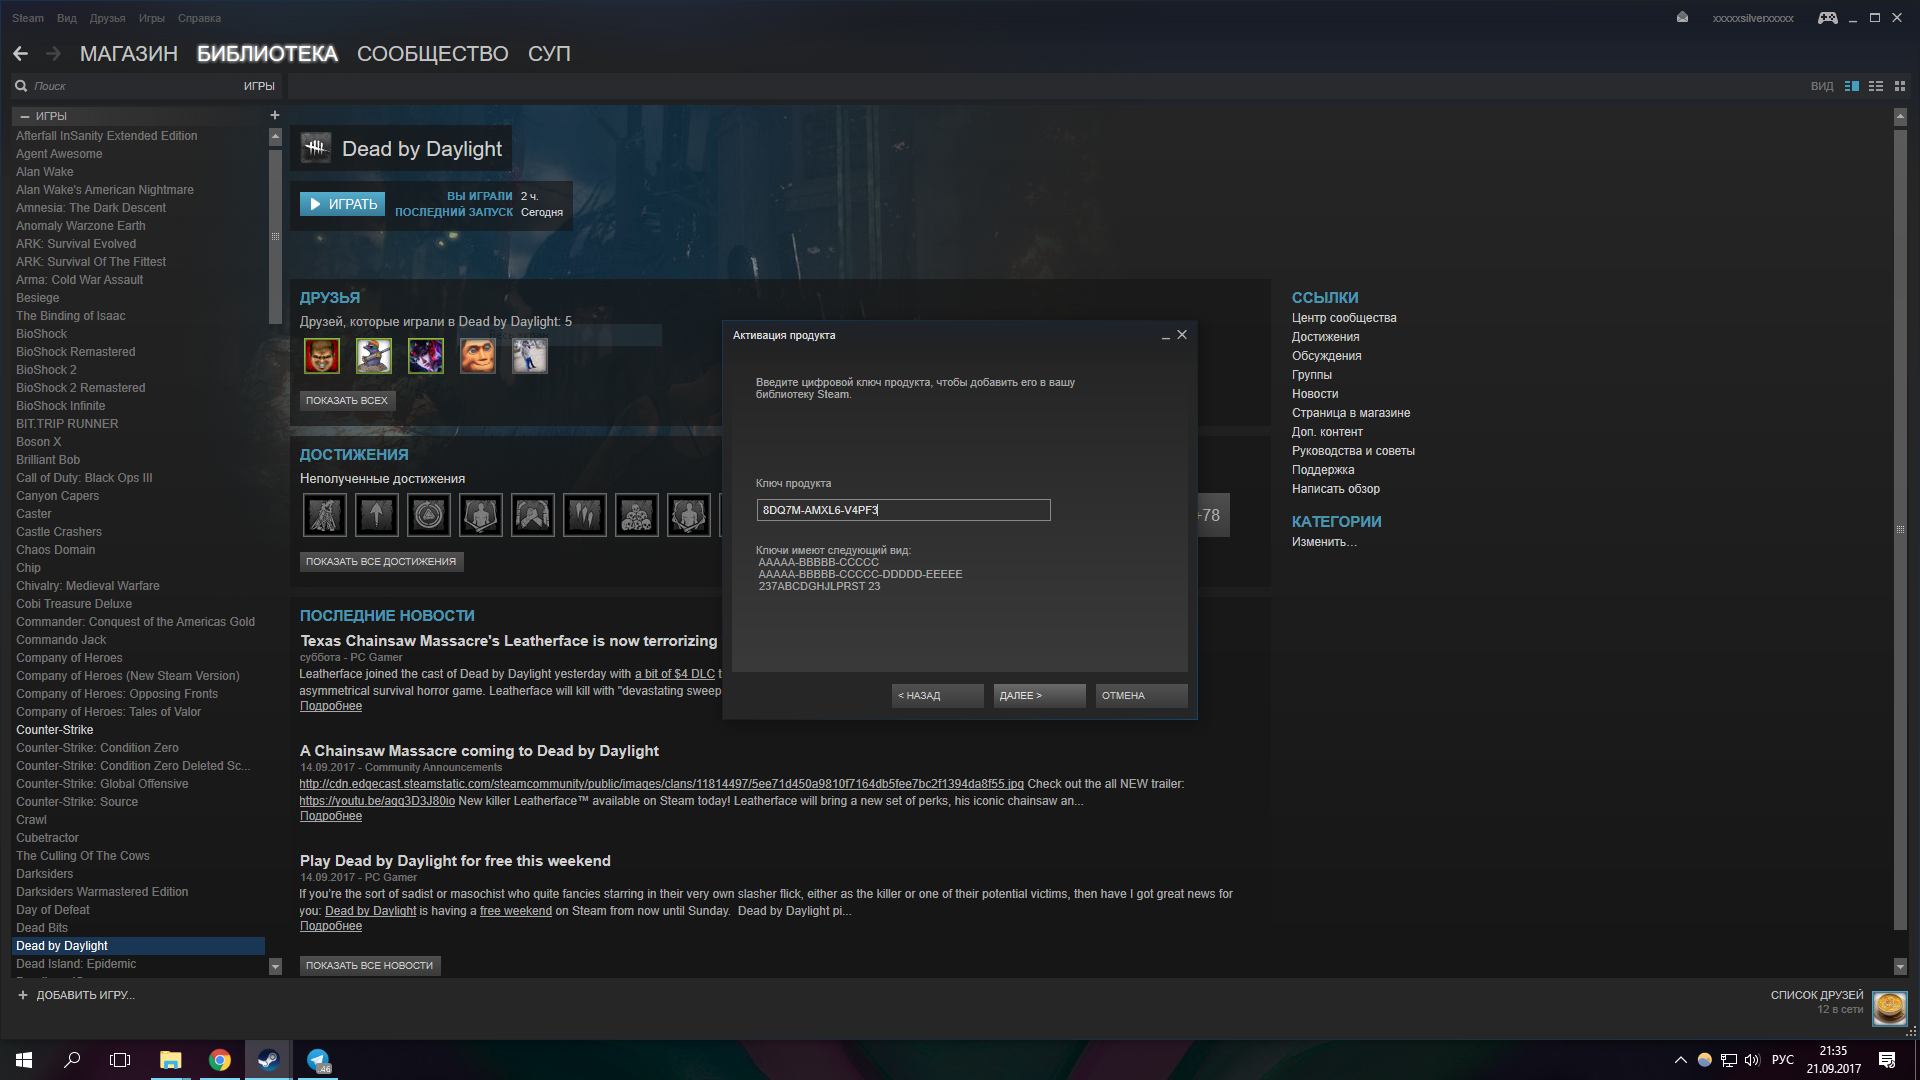1920x1080 pixels.
Task: Click ПОКАЗАТЬ ВСЕХ friends button
Action: 347,400
